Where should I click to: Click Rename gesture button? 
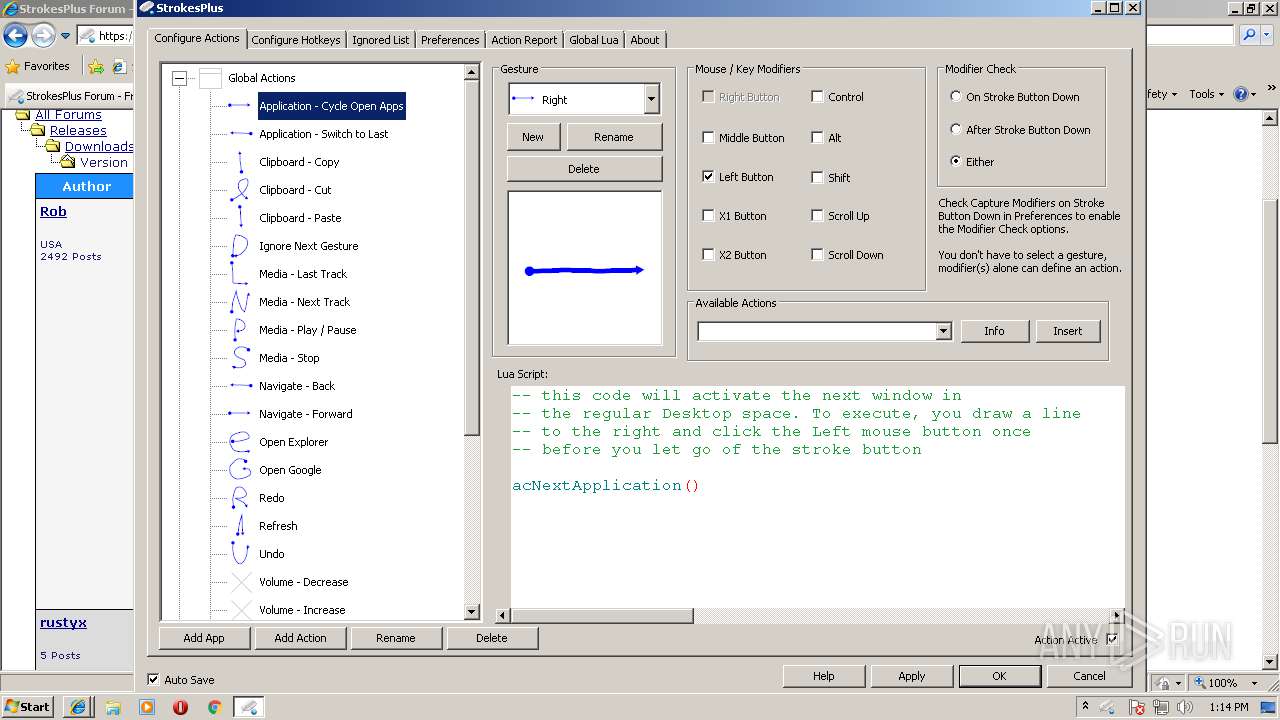[614, 137]
